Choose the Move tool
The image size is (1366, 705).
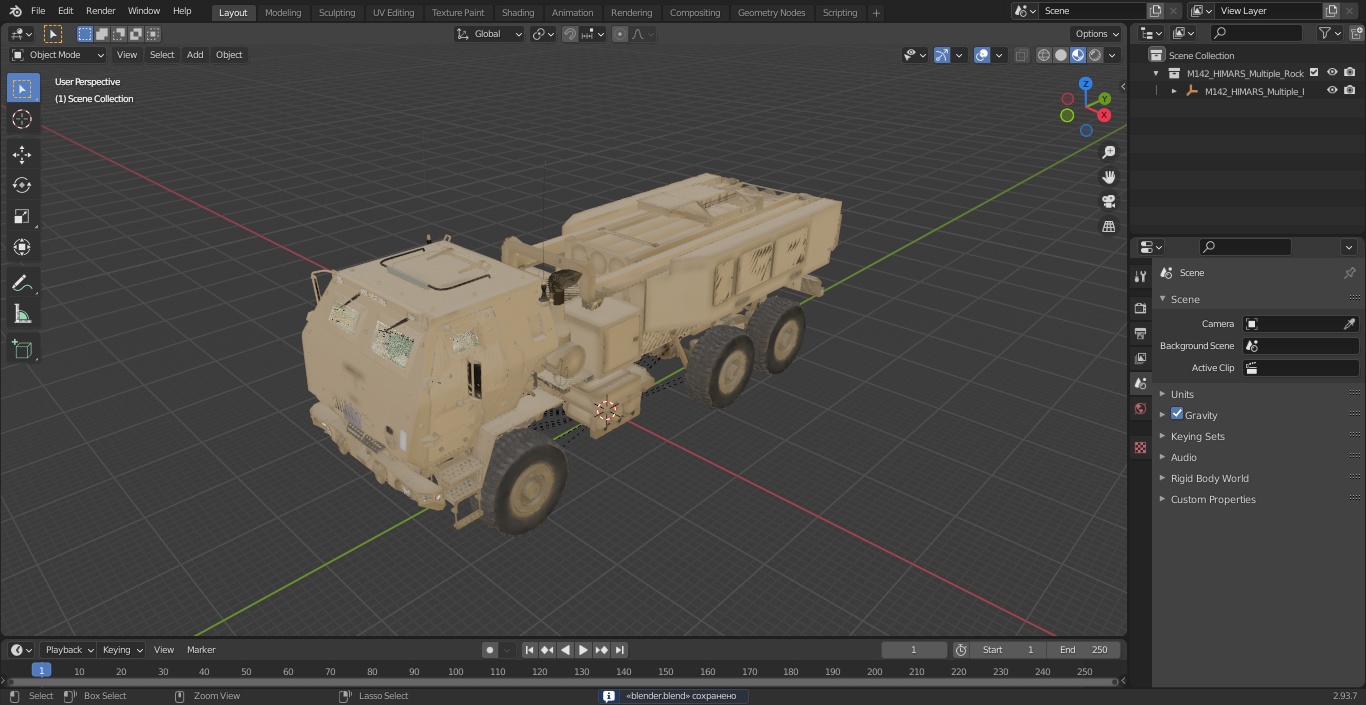(23, 154)
